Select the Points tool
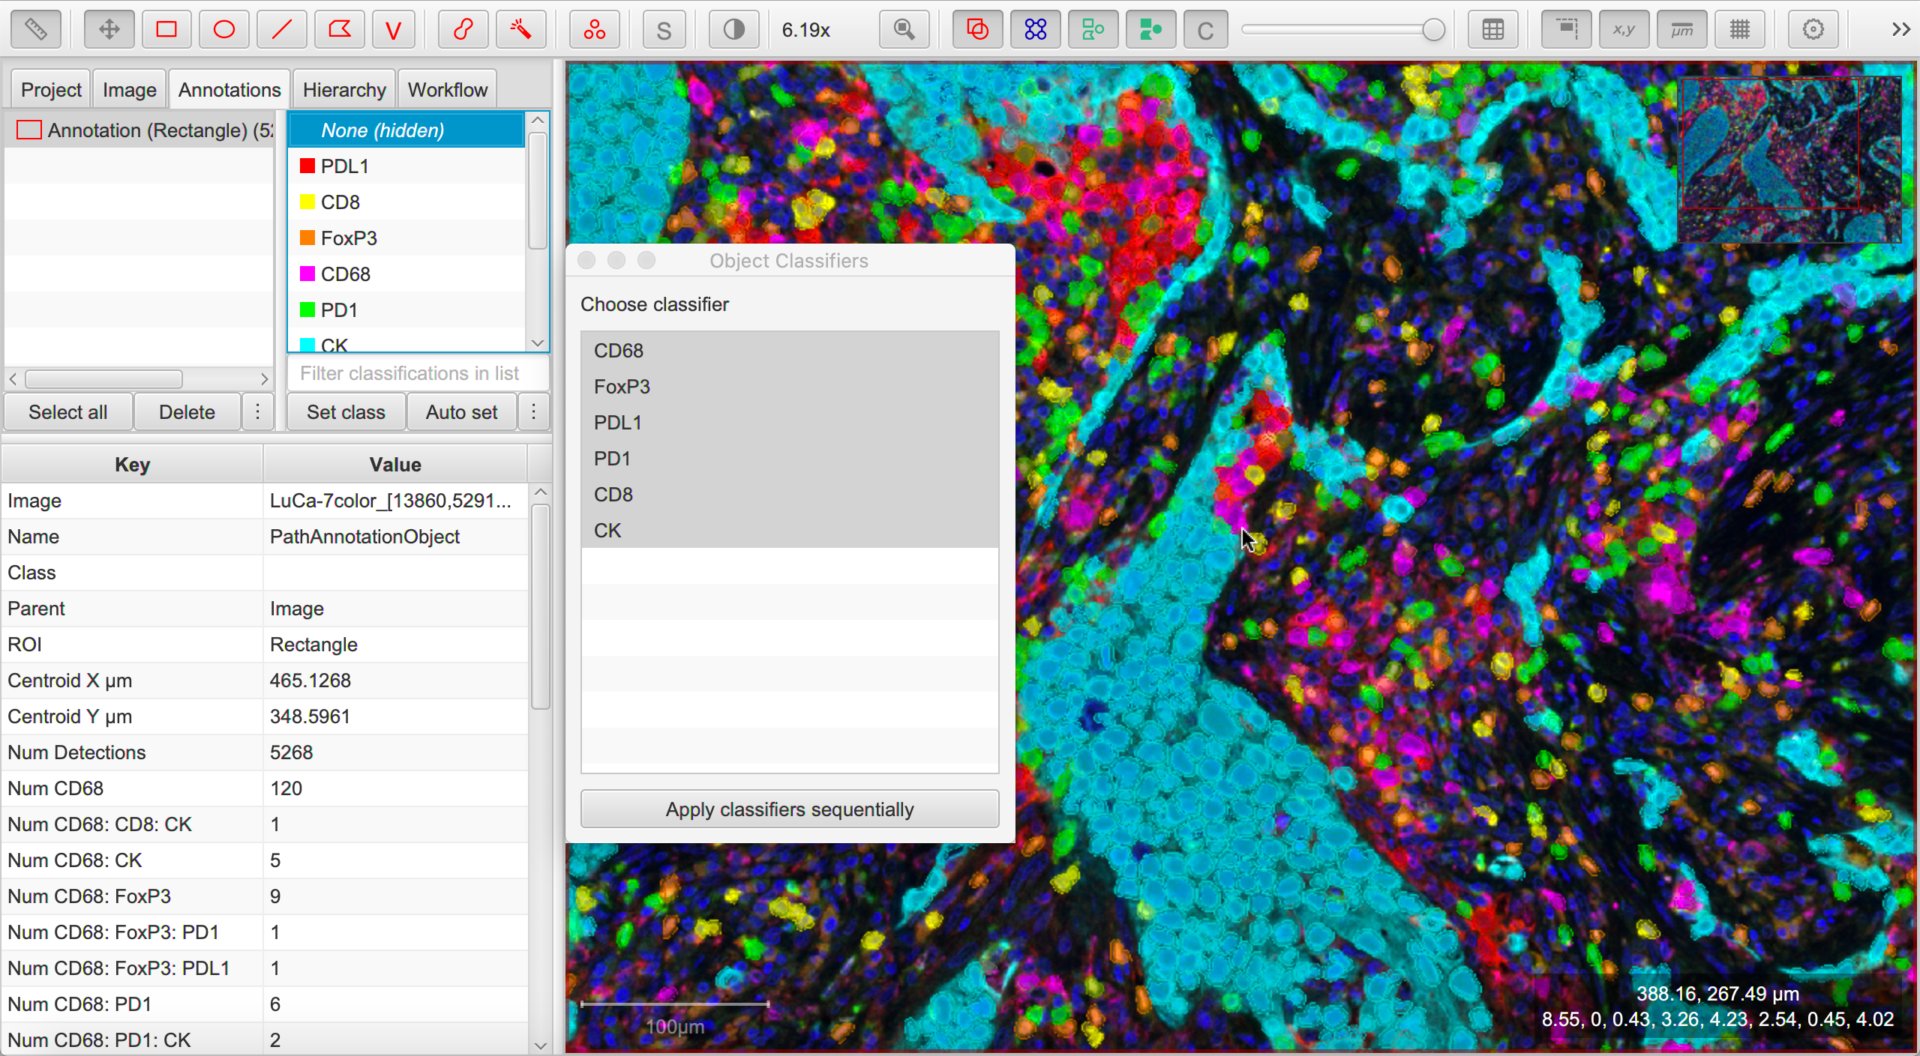1920x1056 pixels. point(595,30)
